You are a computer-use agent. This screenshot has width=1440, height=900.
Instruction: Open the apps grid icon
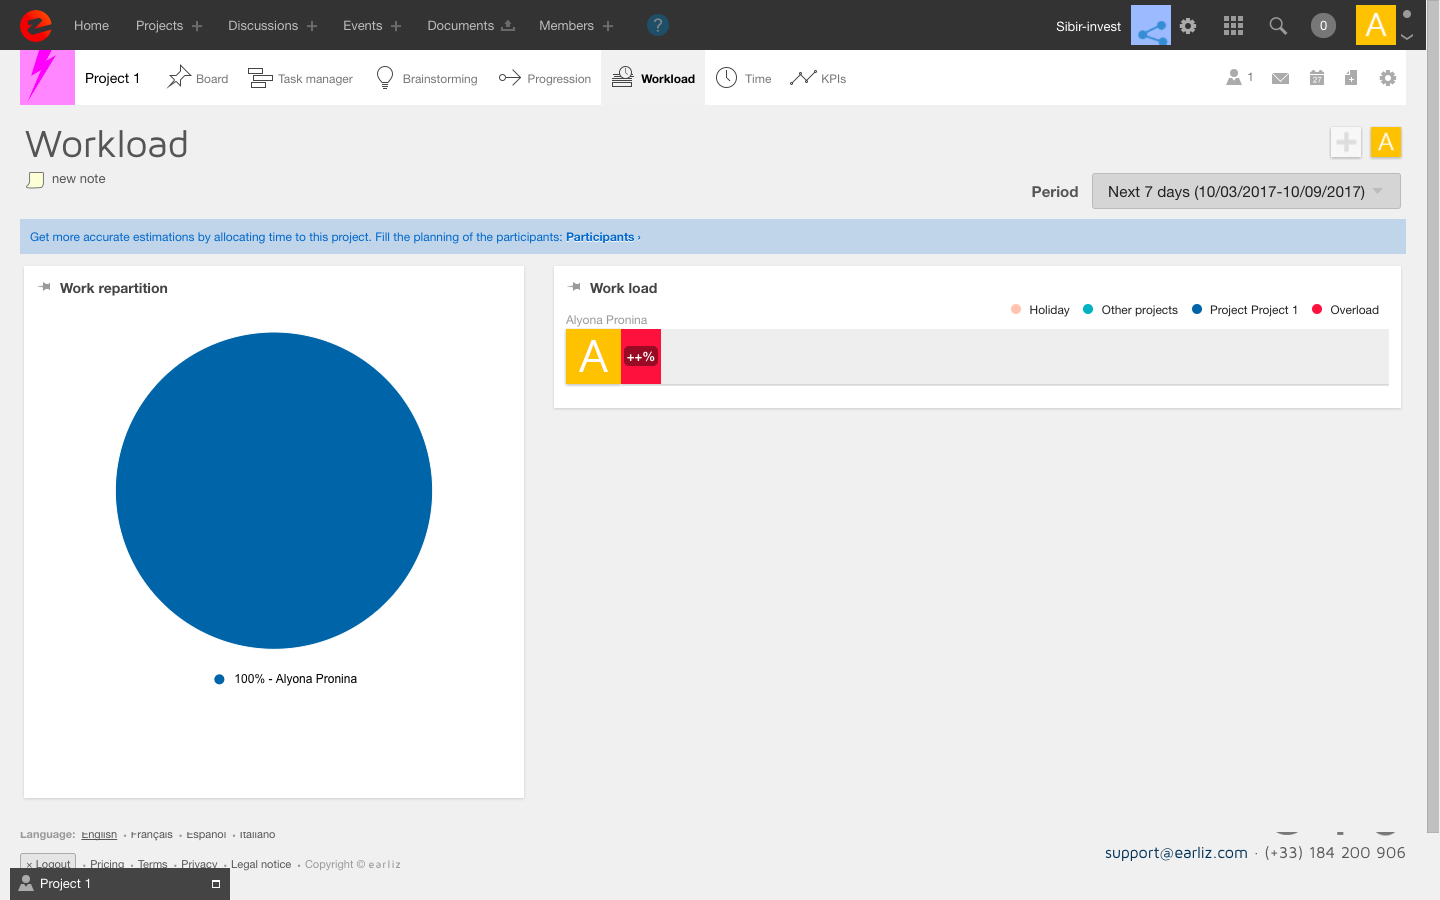1233,26
